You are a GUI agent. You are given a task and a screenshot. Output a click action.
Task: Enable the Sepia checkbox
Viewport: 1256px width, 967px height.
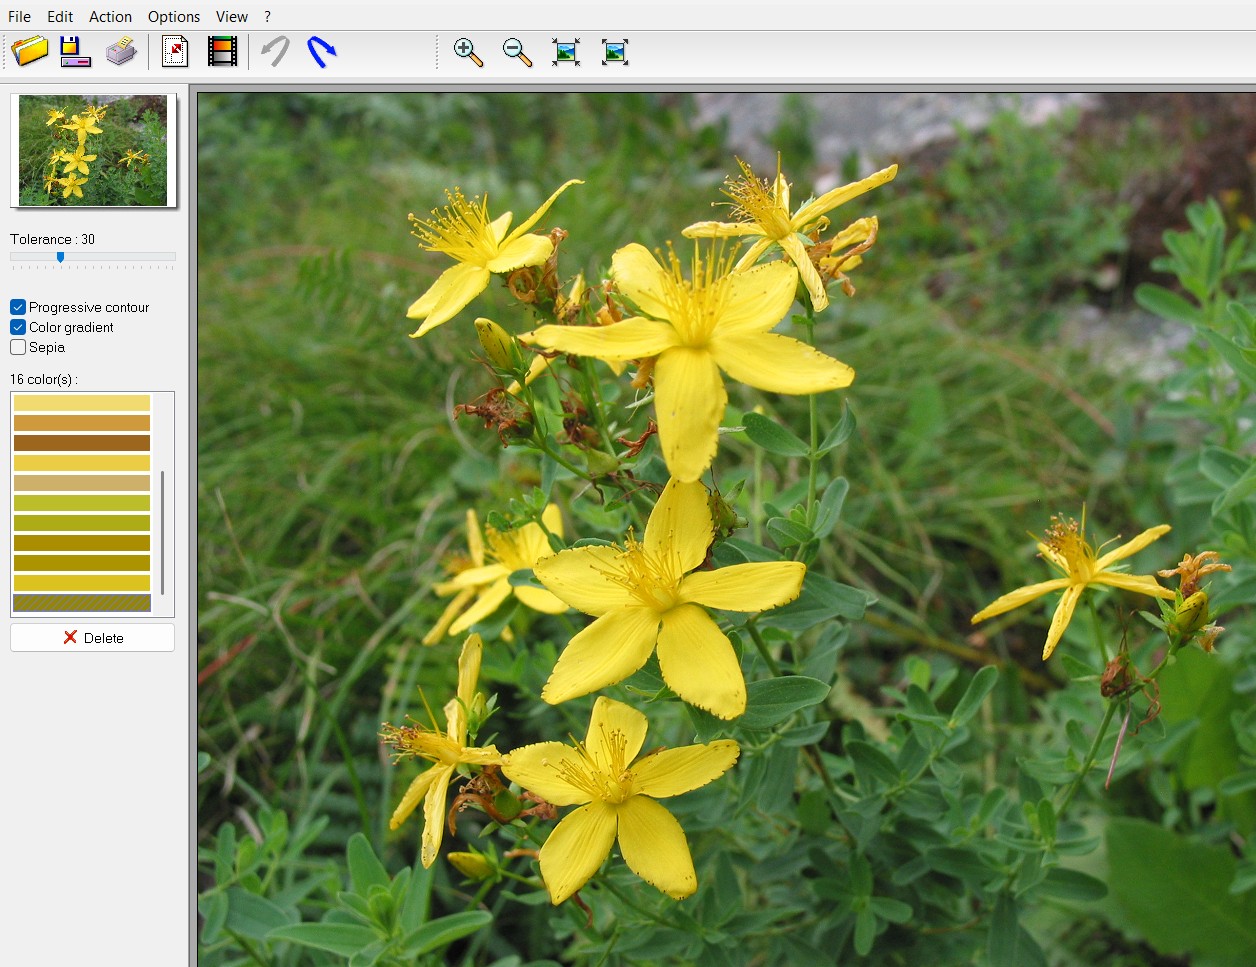pos(18,347)
